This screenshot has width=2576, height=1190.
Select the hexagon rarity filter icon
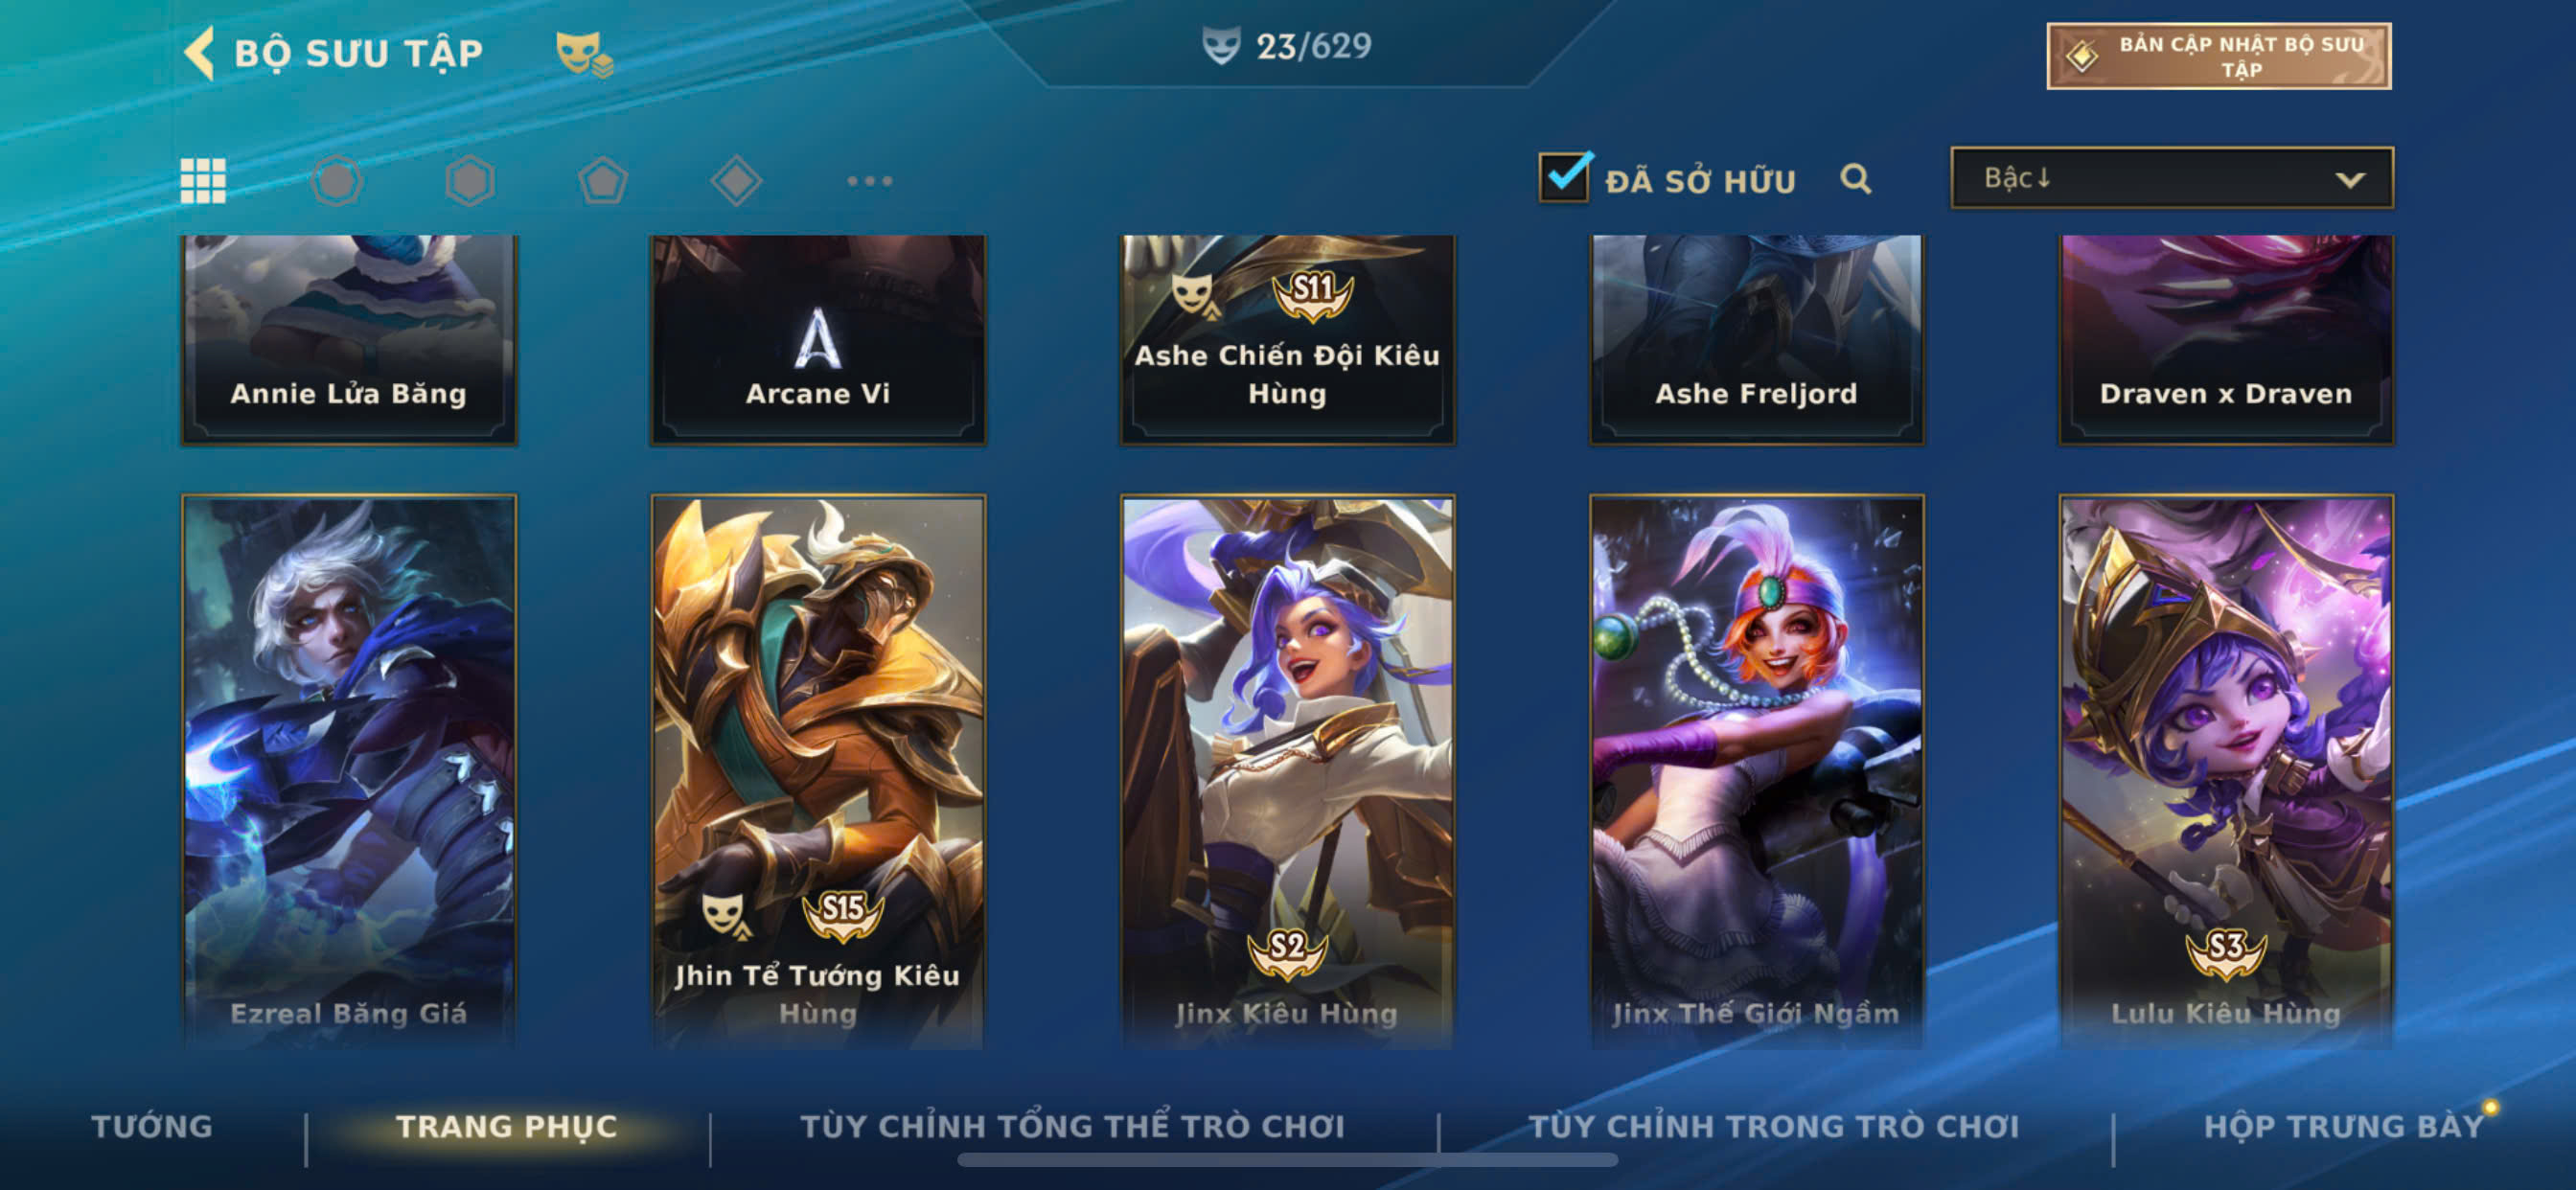[470, 181]
